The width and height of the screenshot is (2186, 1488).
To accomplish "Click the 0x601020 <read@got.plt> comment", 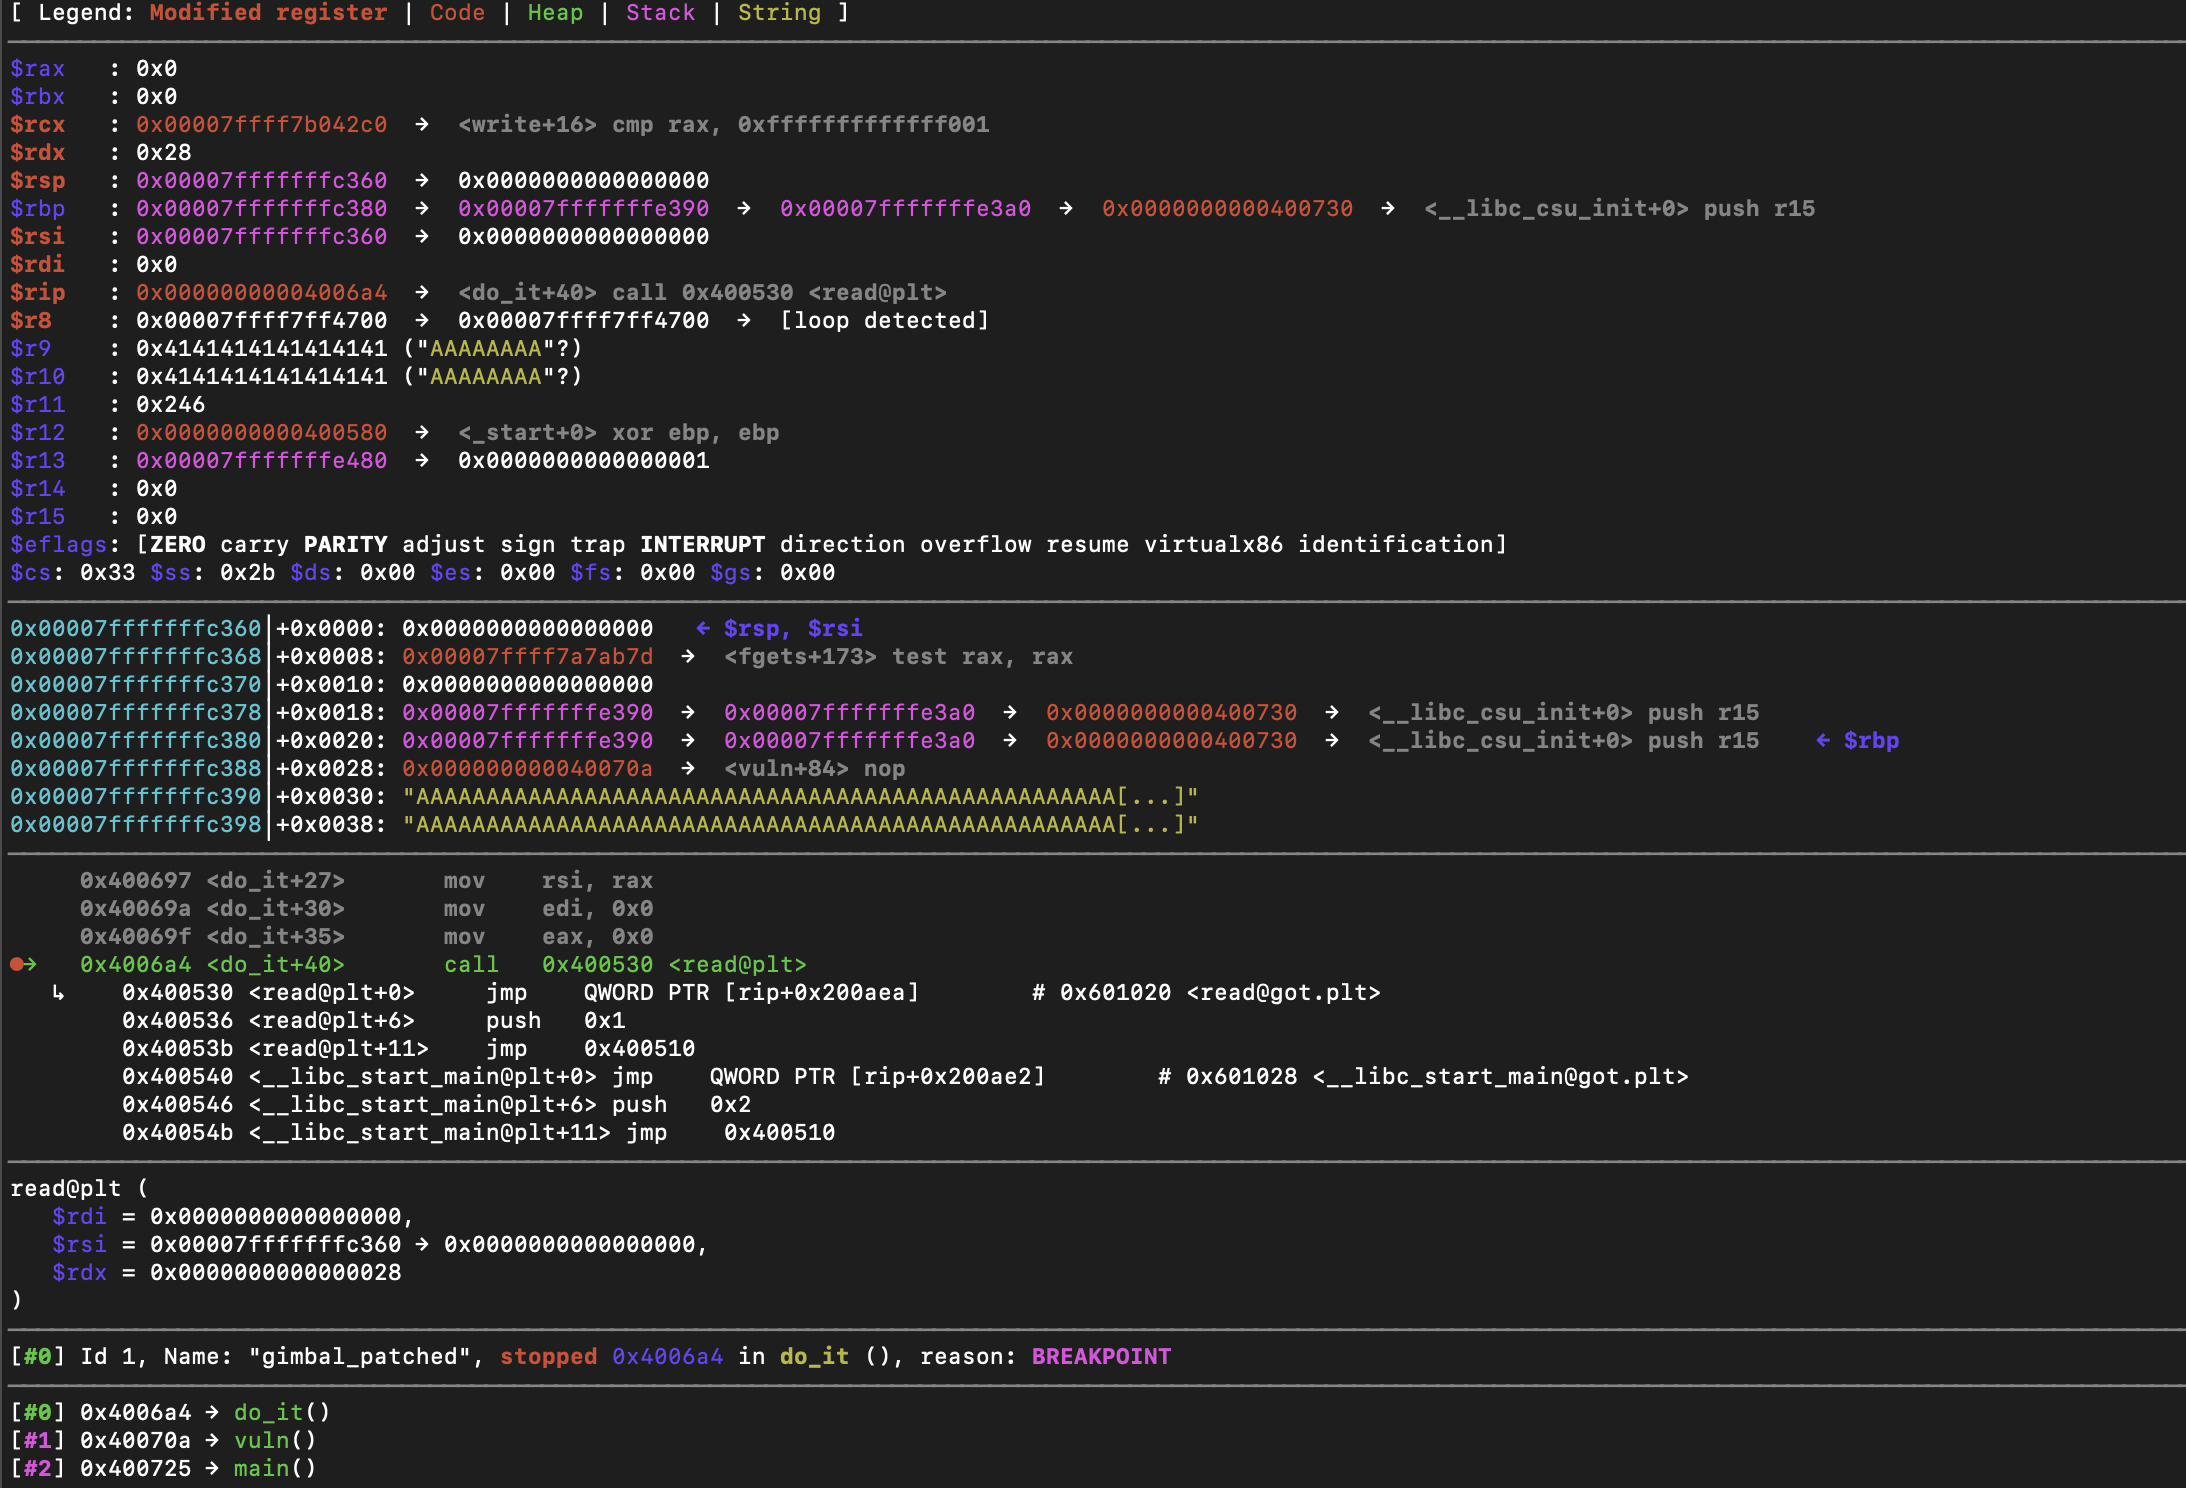I will click(x=1206, y=993).
